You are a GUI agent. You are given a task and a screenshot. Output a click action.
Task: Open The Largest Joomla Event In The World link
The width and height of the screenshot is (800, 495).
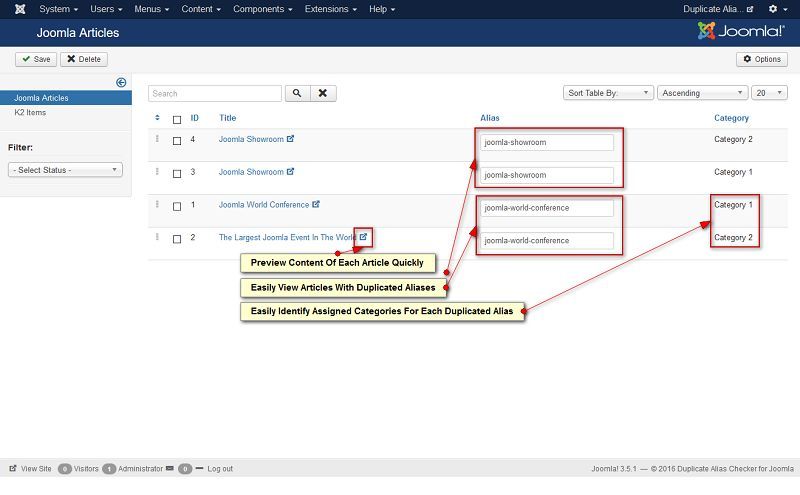click(287, 237)
